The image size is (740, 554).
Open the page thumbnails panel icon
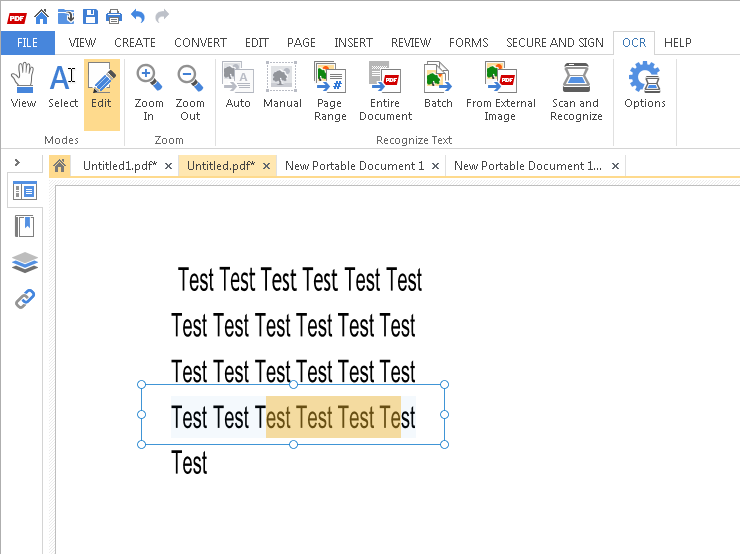coord(25,191)
